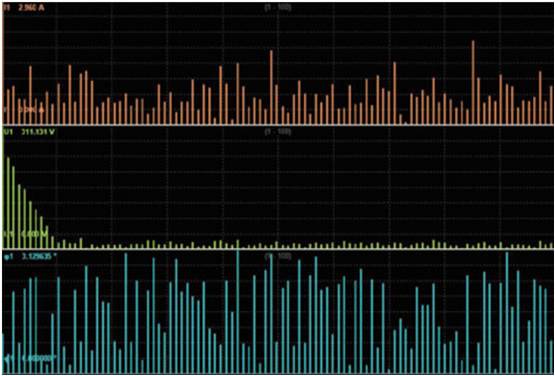Viewport: 555px width, 376px height.
Task: Select the second green voltage harmonic bar
Action: coord(8,203)
